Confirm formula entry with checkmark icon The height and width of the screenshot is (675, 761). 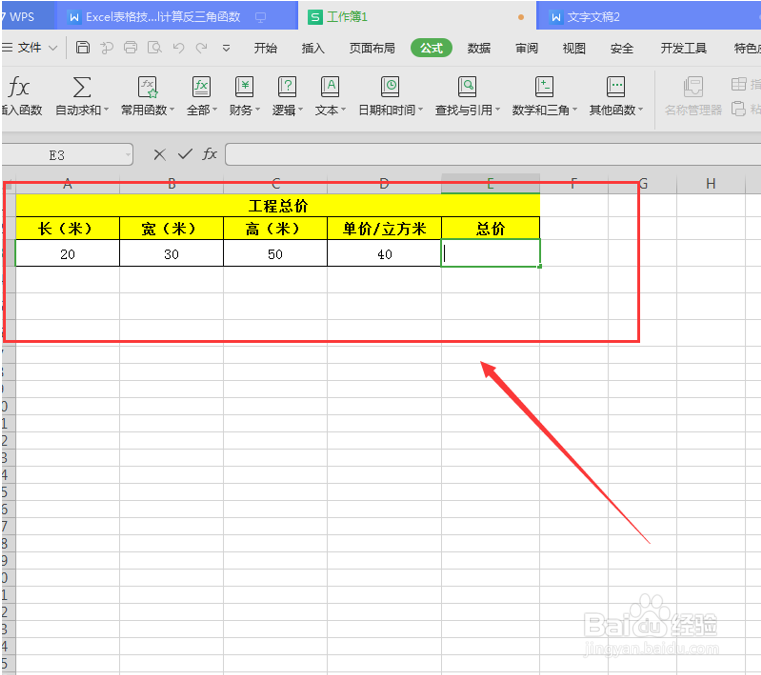click(x=185, y=154)
